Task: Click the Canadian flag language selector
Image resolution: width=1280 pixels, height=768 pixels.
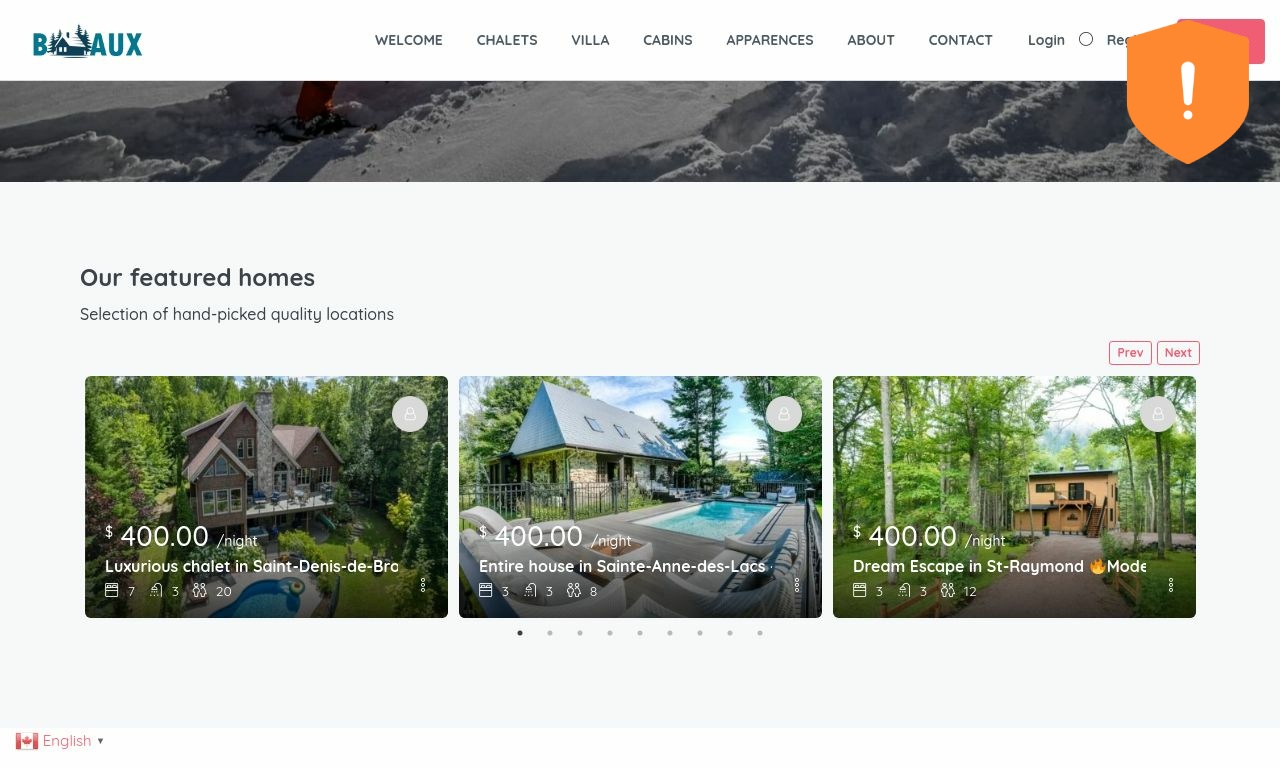Action: pos(27,741)
